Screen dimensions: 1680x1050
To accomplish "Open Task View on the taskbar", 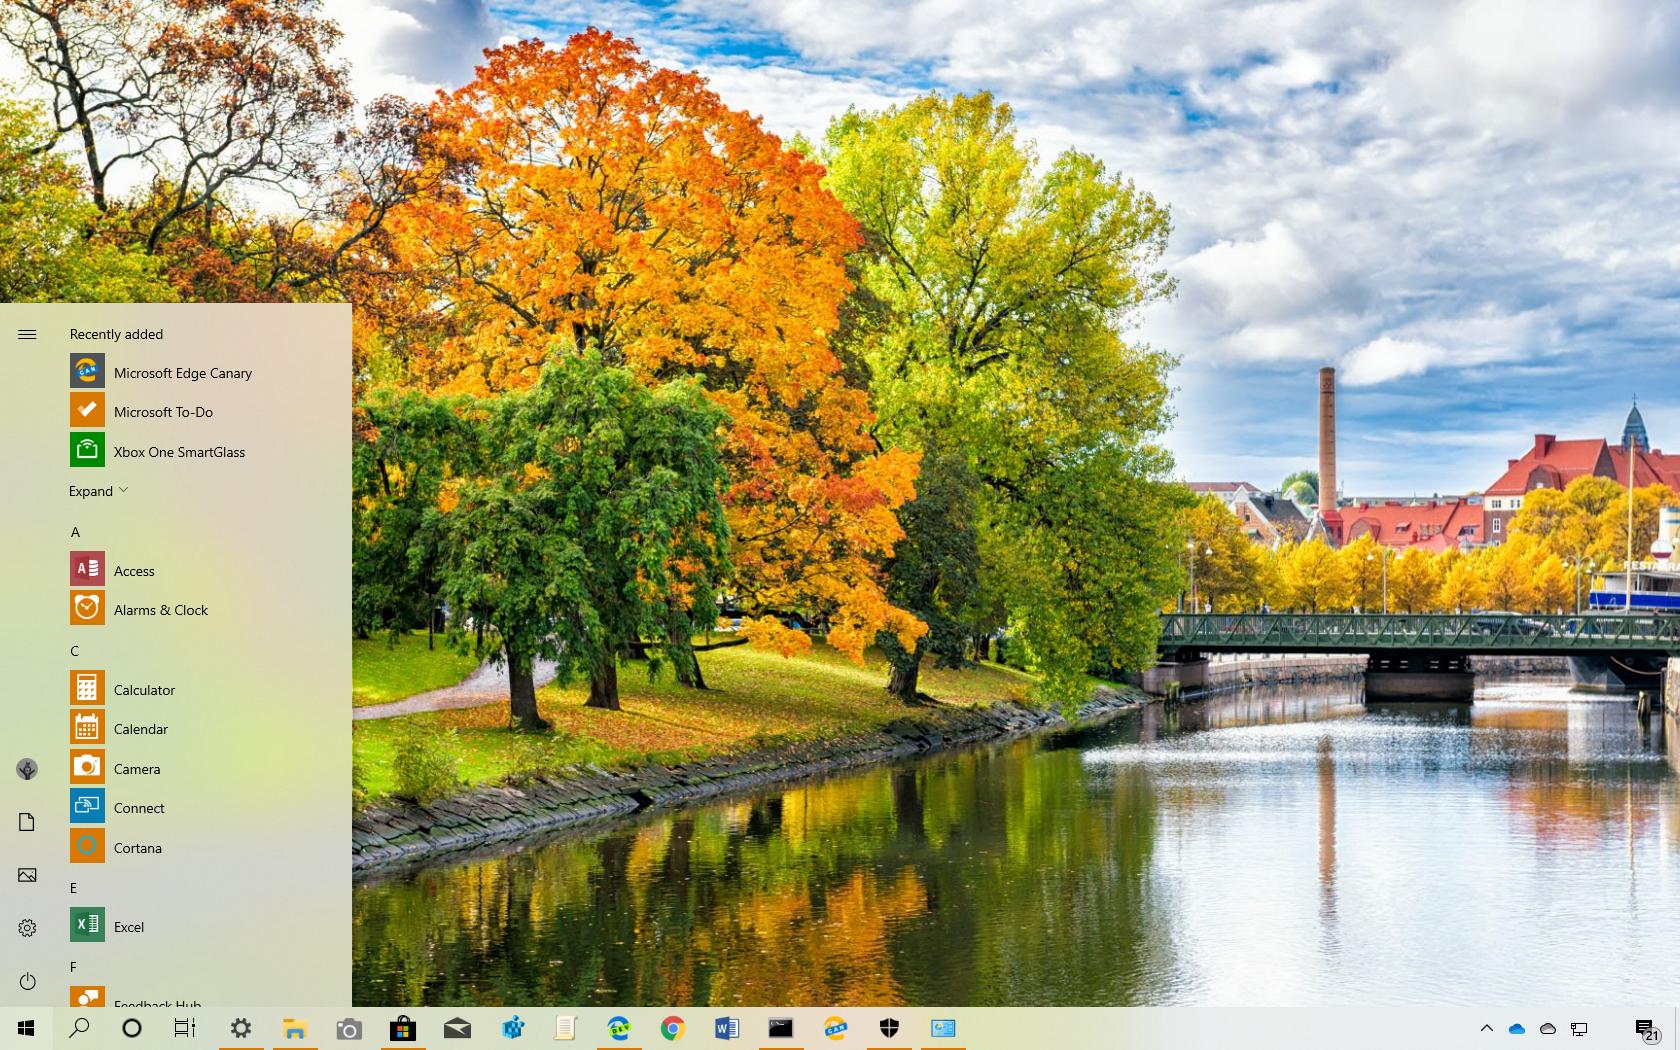I will 185,1028.
